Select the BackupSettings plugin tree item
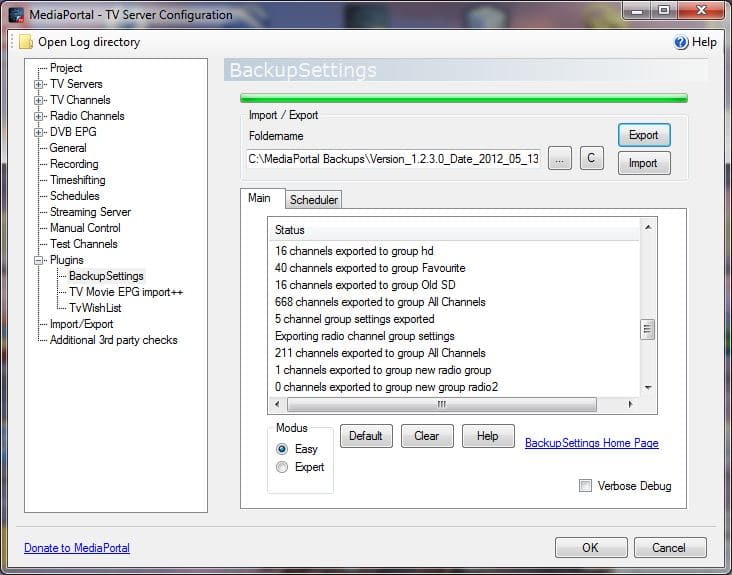This screenshot has width=732, height=575. [x=106, y=276]
